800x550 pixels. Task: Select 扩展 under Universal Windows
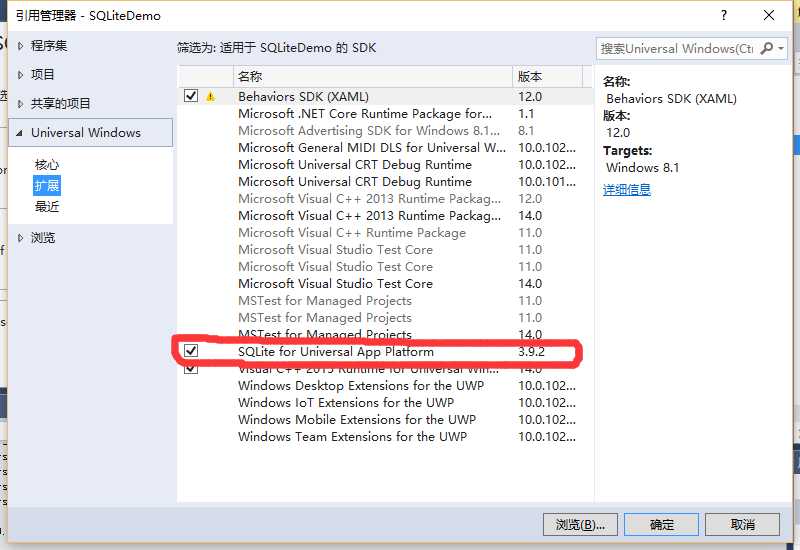click(46, 186)
